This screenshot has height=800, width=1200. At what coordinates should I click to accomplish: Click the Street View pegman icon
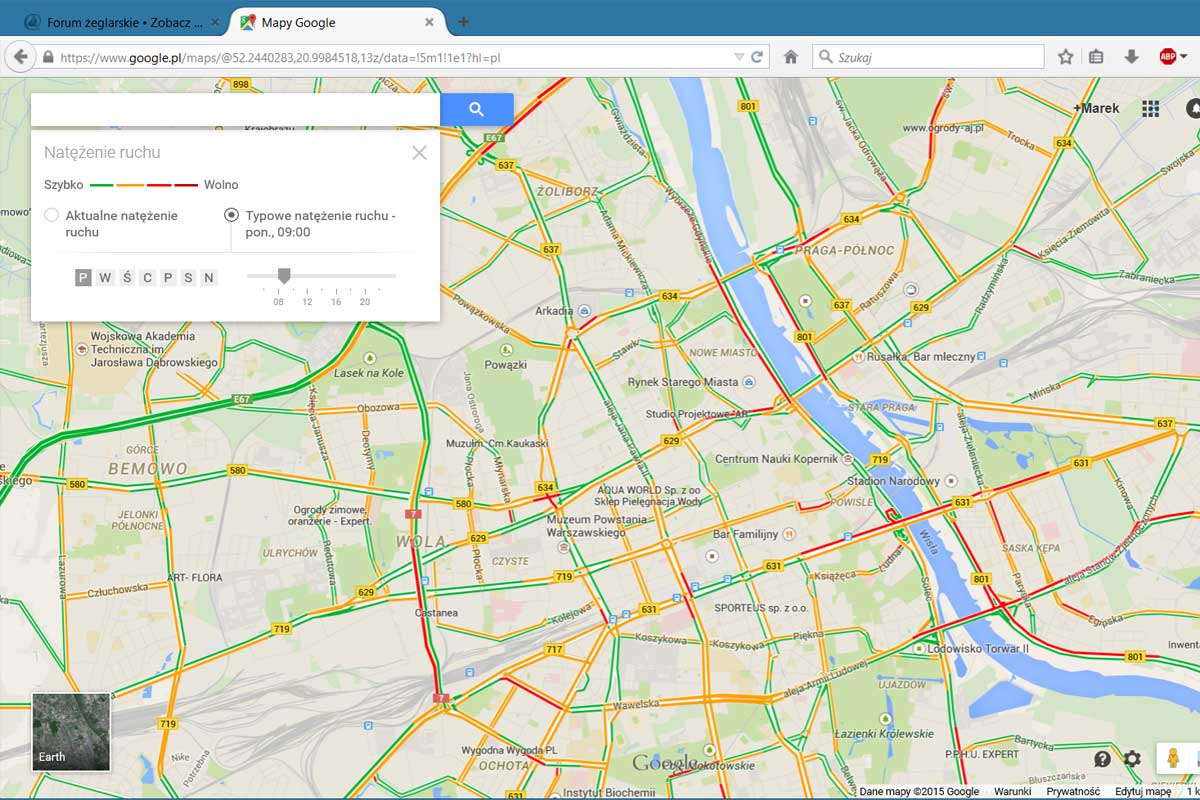(x=1174, y=758)
